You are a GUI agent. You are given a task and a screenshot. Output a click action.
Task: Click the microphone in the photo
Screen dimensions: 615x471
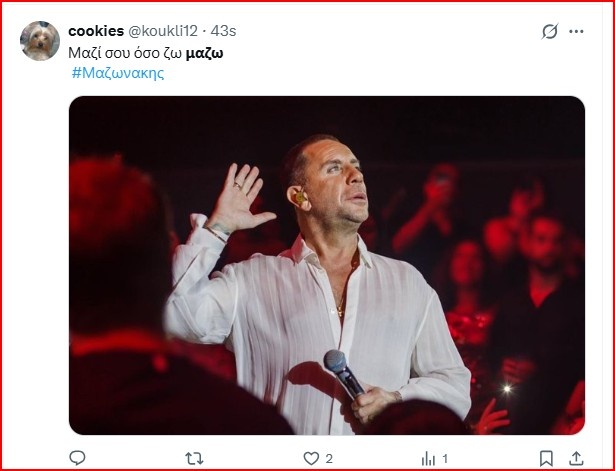pyautogui.click(x=342, y=371)
